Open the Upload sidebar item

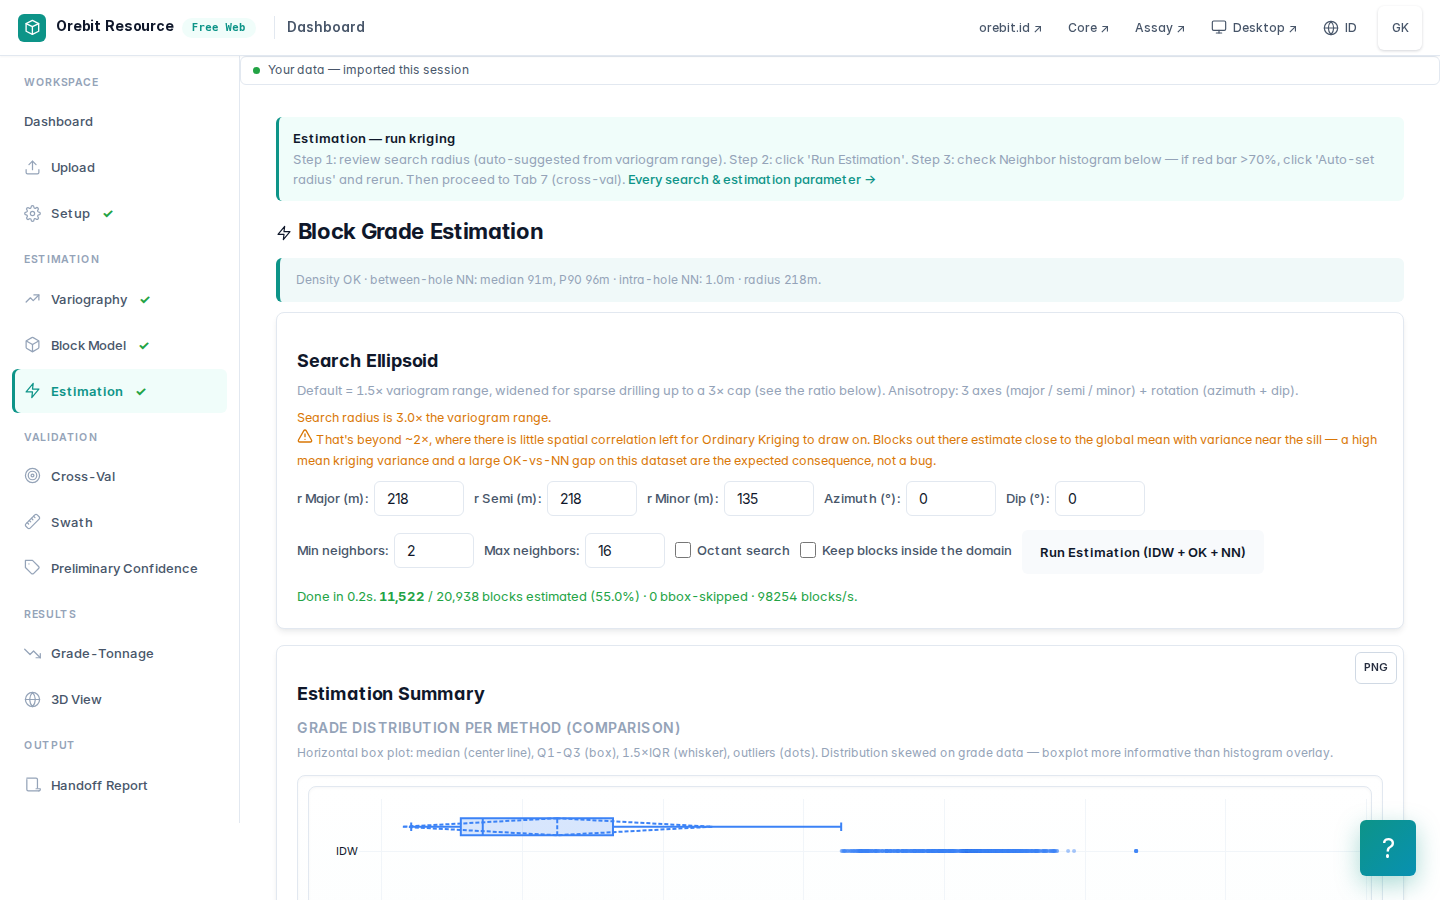(119, 167)
